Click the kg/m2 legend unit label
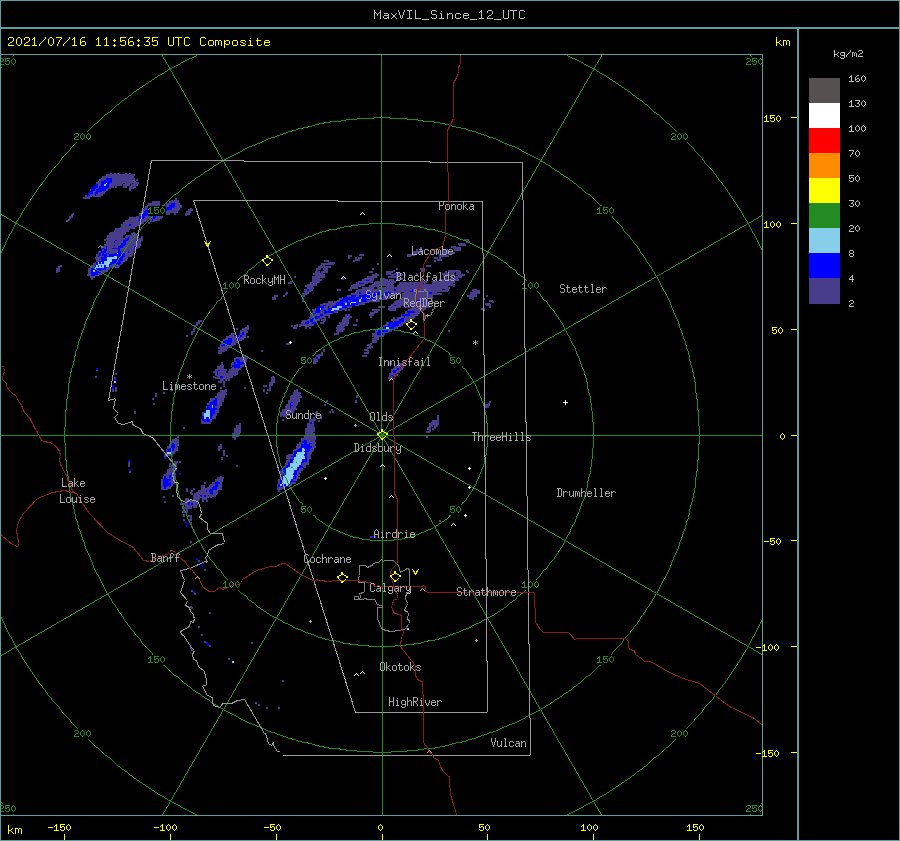Viewport: 900px width, 841px height. pos(848,54)
